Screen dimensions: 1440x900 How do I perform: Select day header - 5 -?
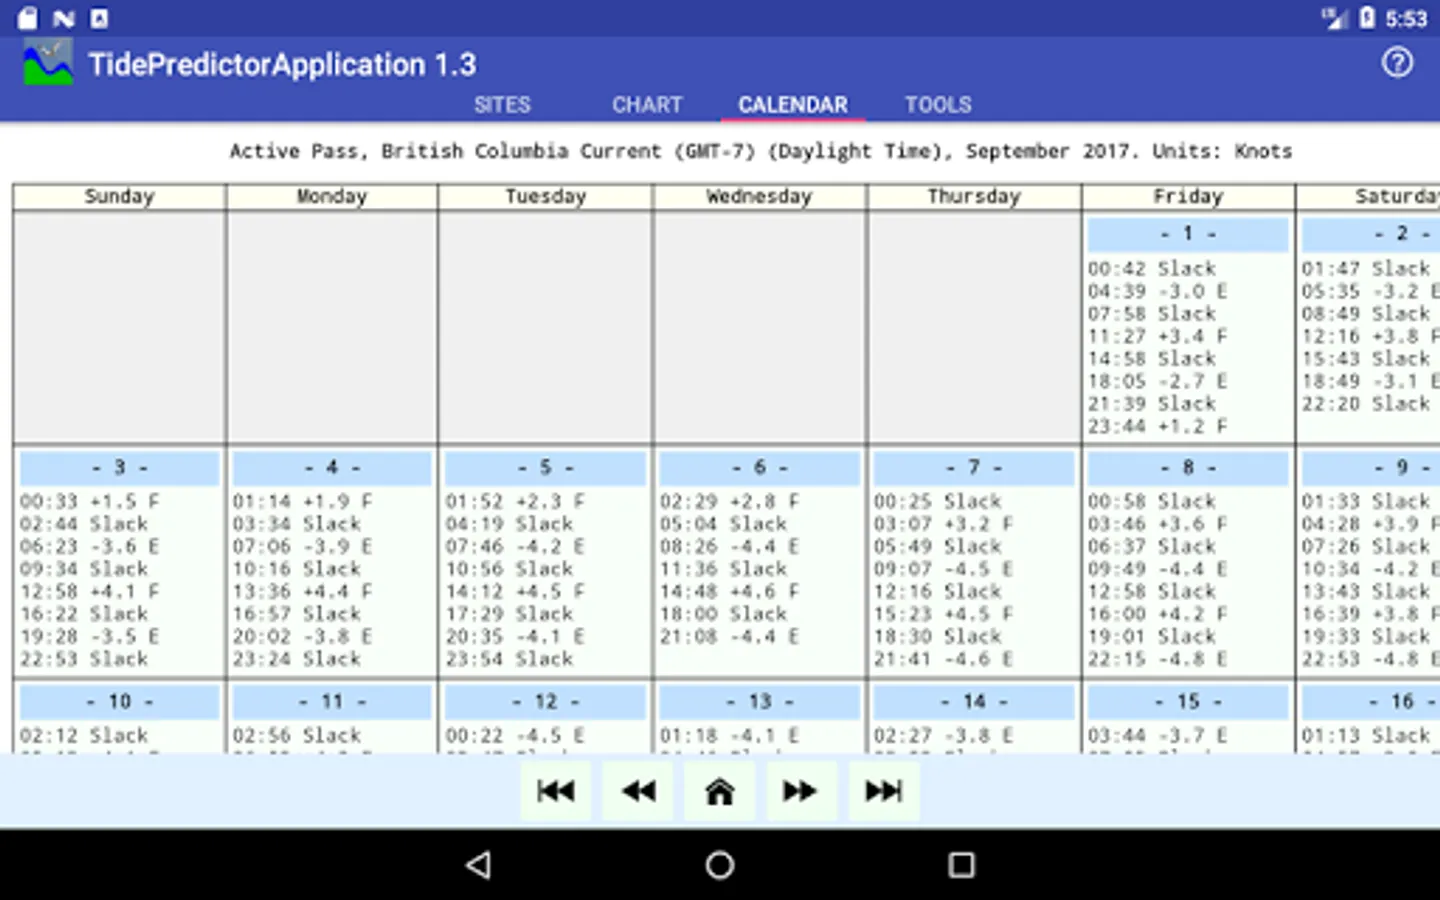click(x=546, y=468)
